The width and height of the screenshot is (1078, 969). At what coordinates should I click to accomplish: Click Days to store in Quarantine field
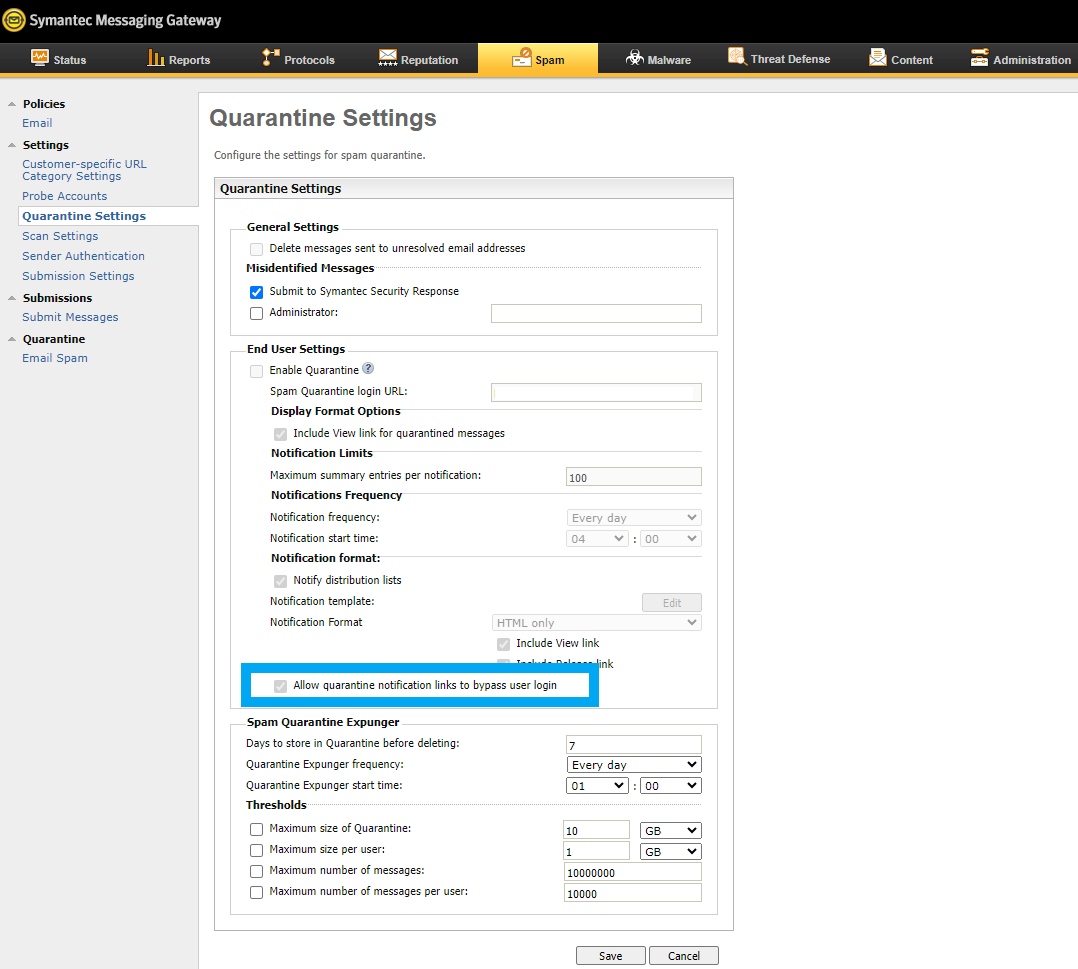pyautogui.click(x=633, y=744)
